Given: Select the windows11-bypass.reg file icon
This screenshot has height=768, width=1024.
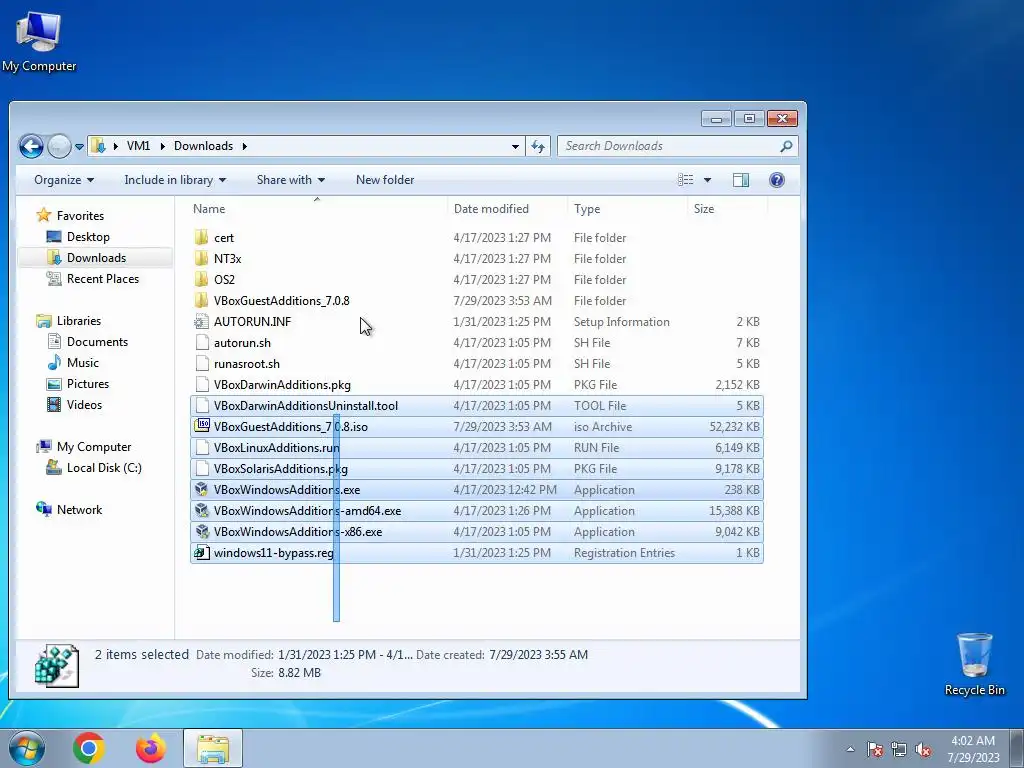Looking at the screenshot, I should [x=202, y=552].
